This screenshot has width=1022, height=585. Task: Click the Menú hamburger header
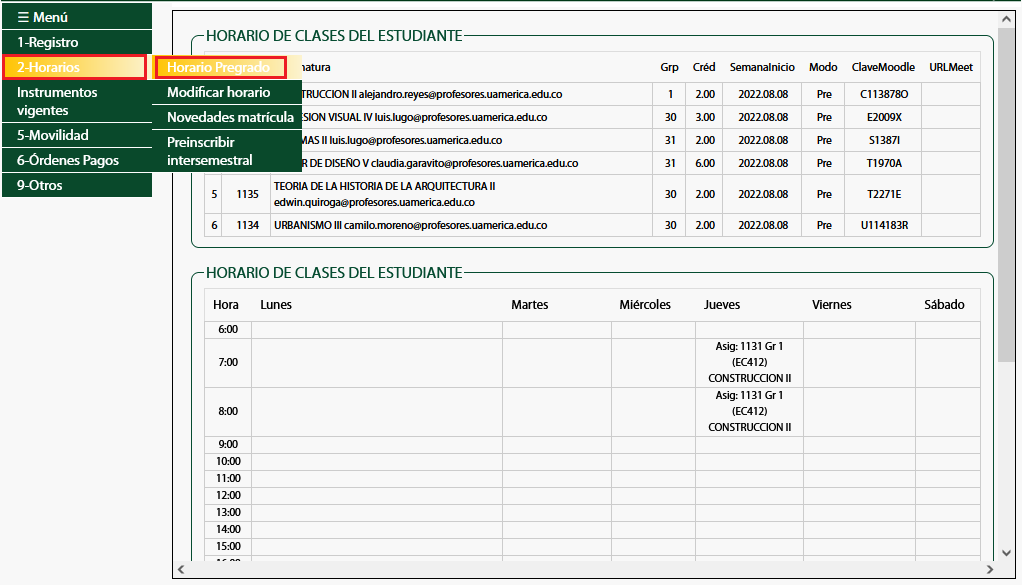click(x=77, y=17)
